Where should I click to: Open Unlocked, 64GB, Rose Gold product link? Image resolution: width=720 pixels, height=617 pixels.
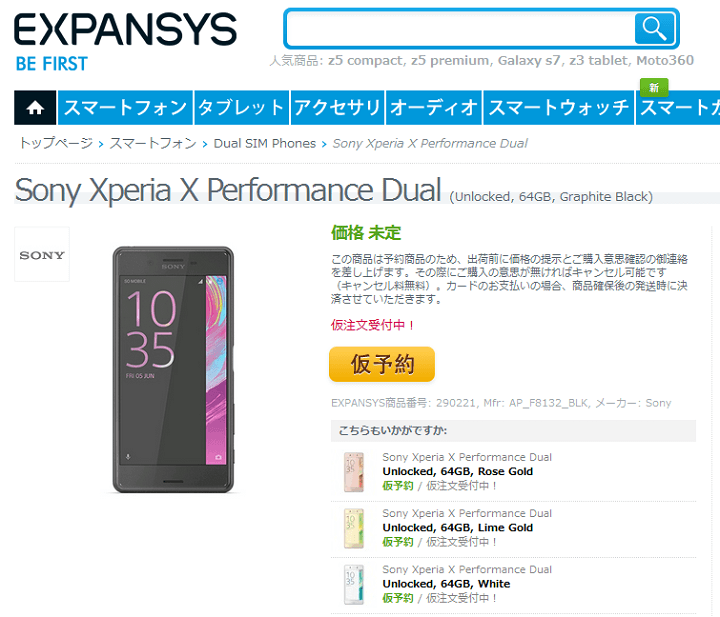click(x=457, y=471)
